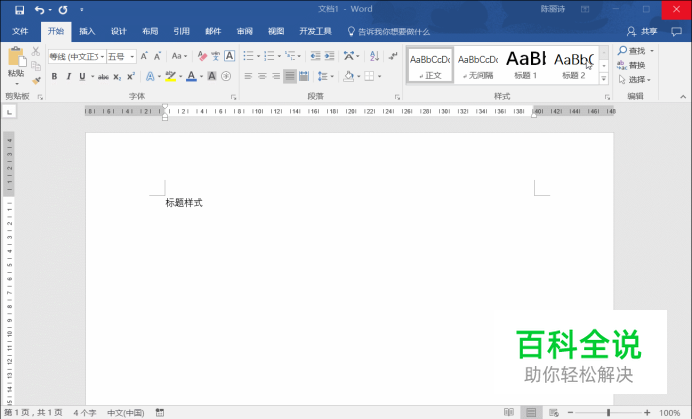This screenshot has height=419, width=692.
Task: Toggle superscript formatting
Action: click(x=131, y=76)
